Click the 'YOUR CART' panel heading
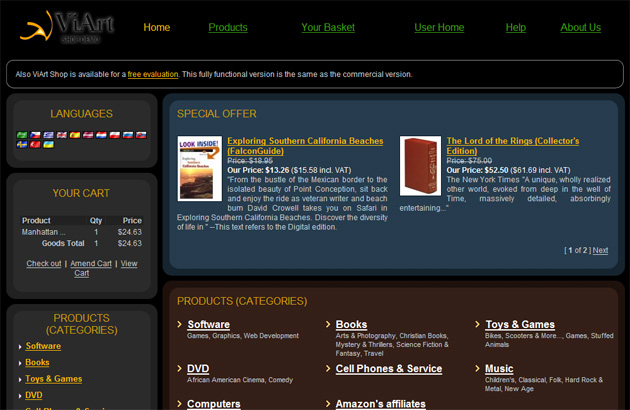Viewport: 630px width, 410px height. 81,193
